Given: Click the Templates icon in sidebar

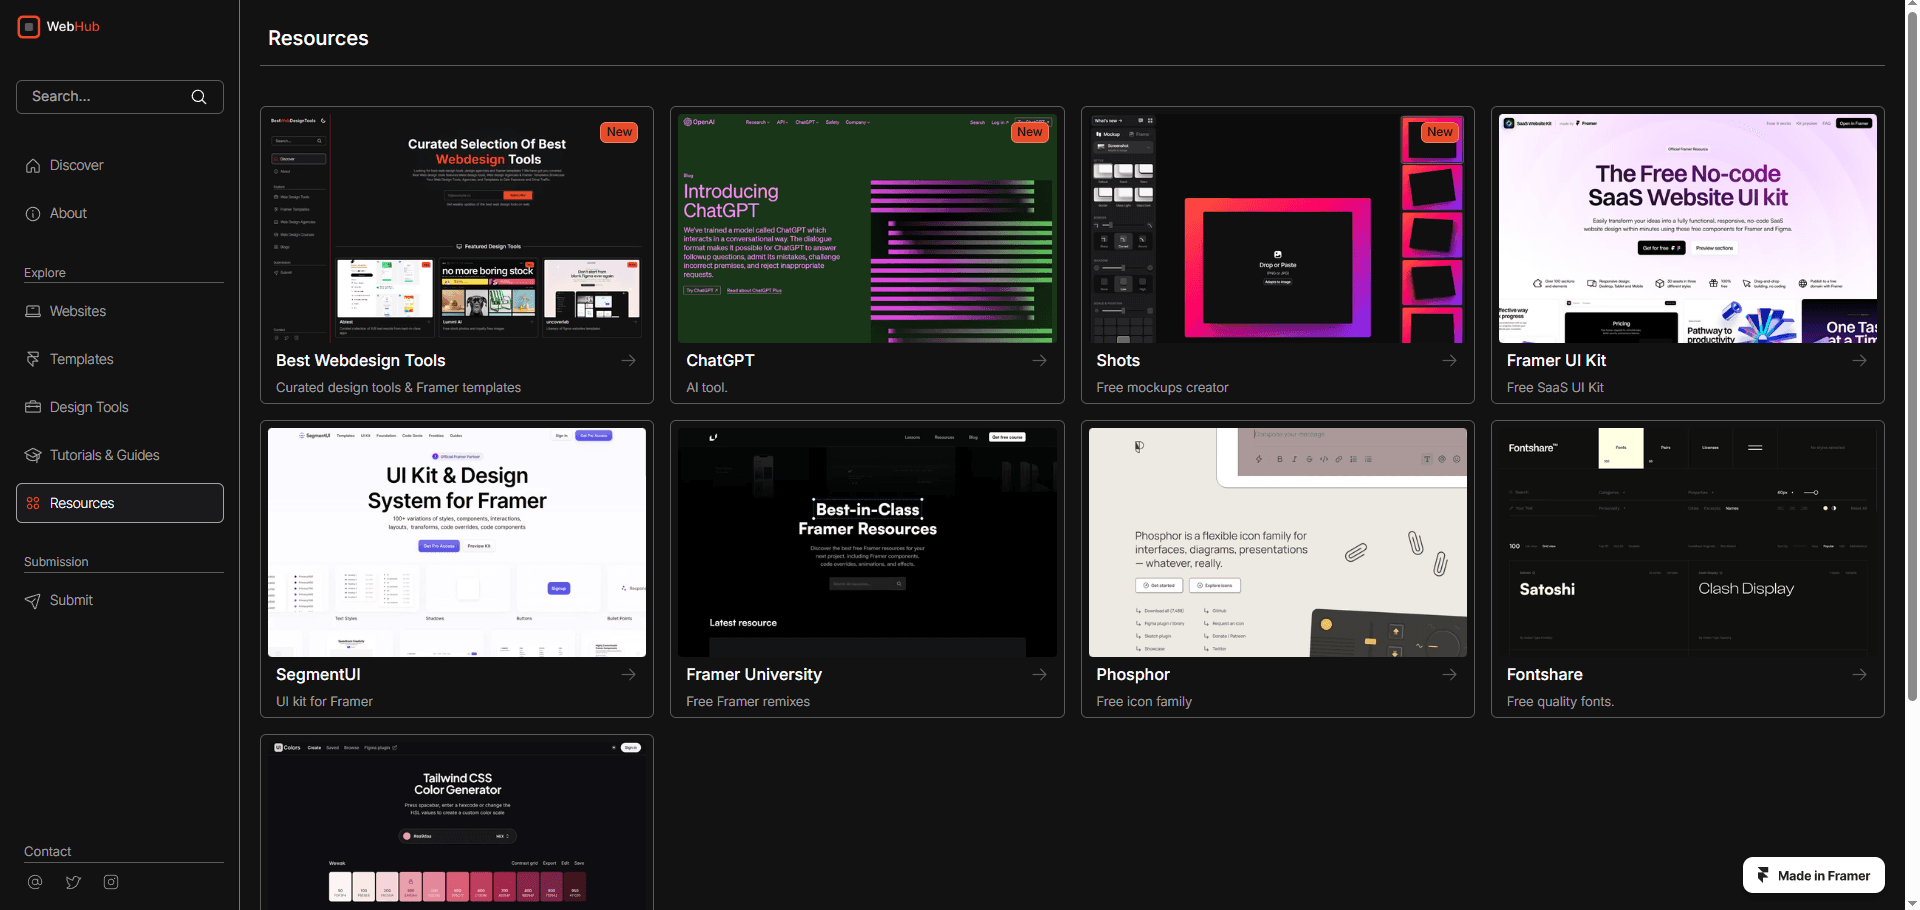Looking at the screenshot, I should coord(33,359).
